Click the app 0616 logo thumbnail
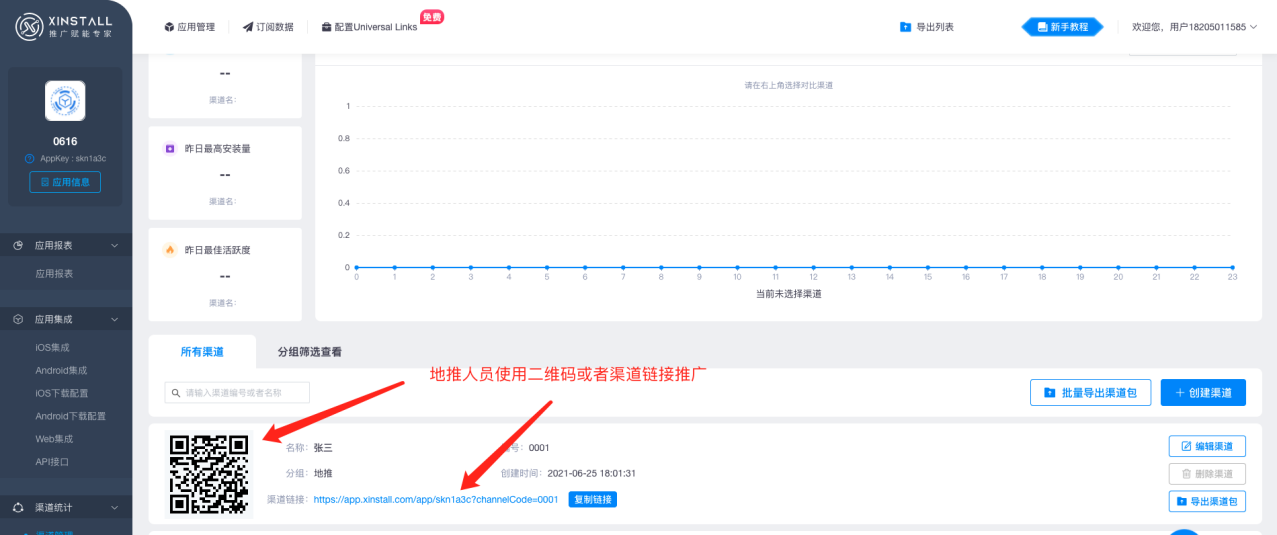Screen dimensions: 1277x535 tap(65, 101)
